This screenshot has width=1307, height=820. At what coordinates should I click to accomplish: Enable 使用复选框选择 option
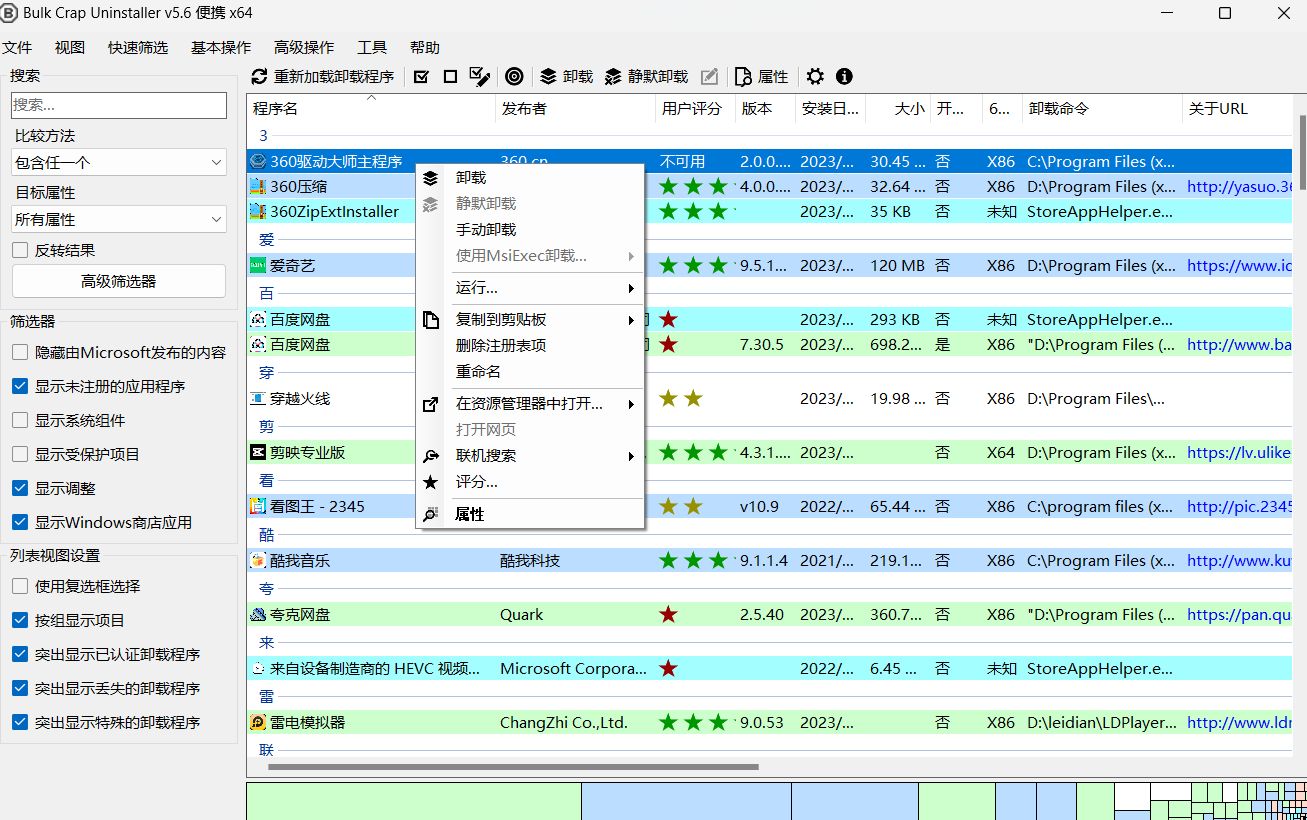[20, 586]
